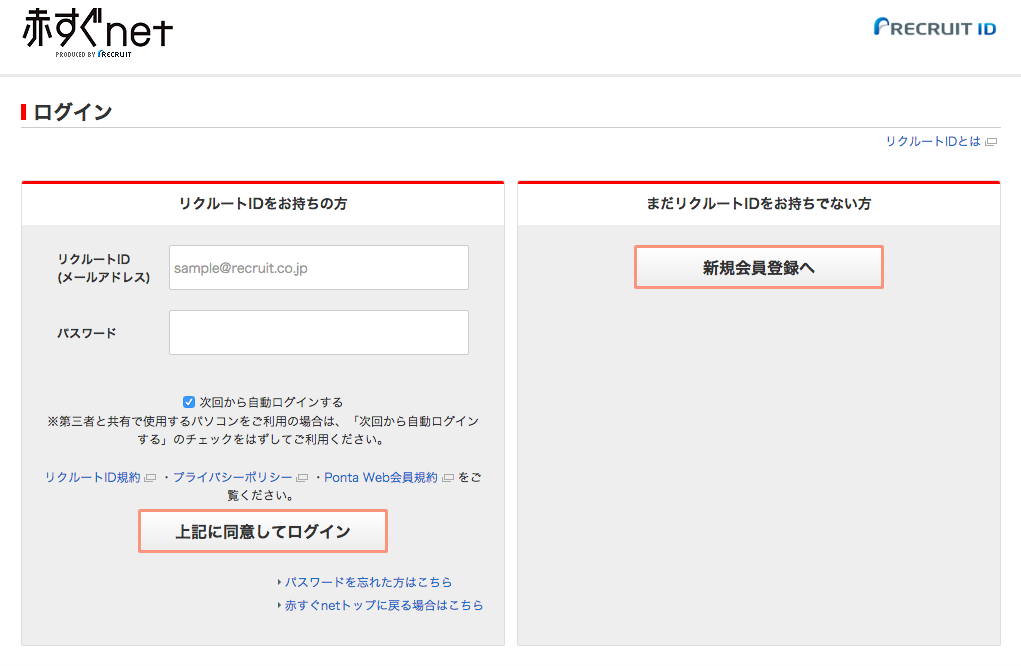Focus the パスワード input field

point(319,333)
